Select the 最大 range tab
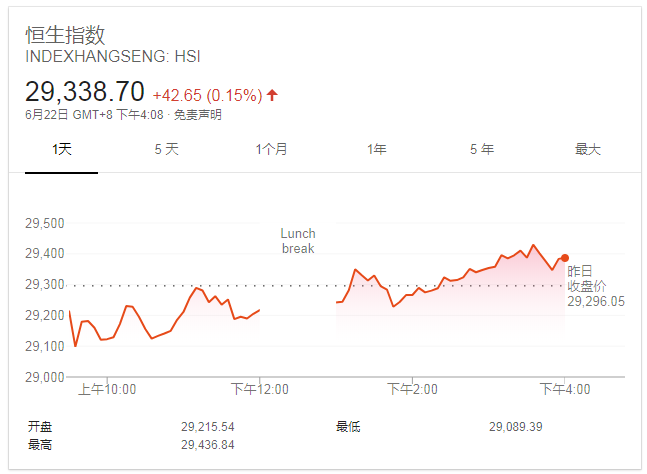 click(588, 149)
